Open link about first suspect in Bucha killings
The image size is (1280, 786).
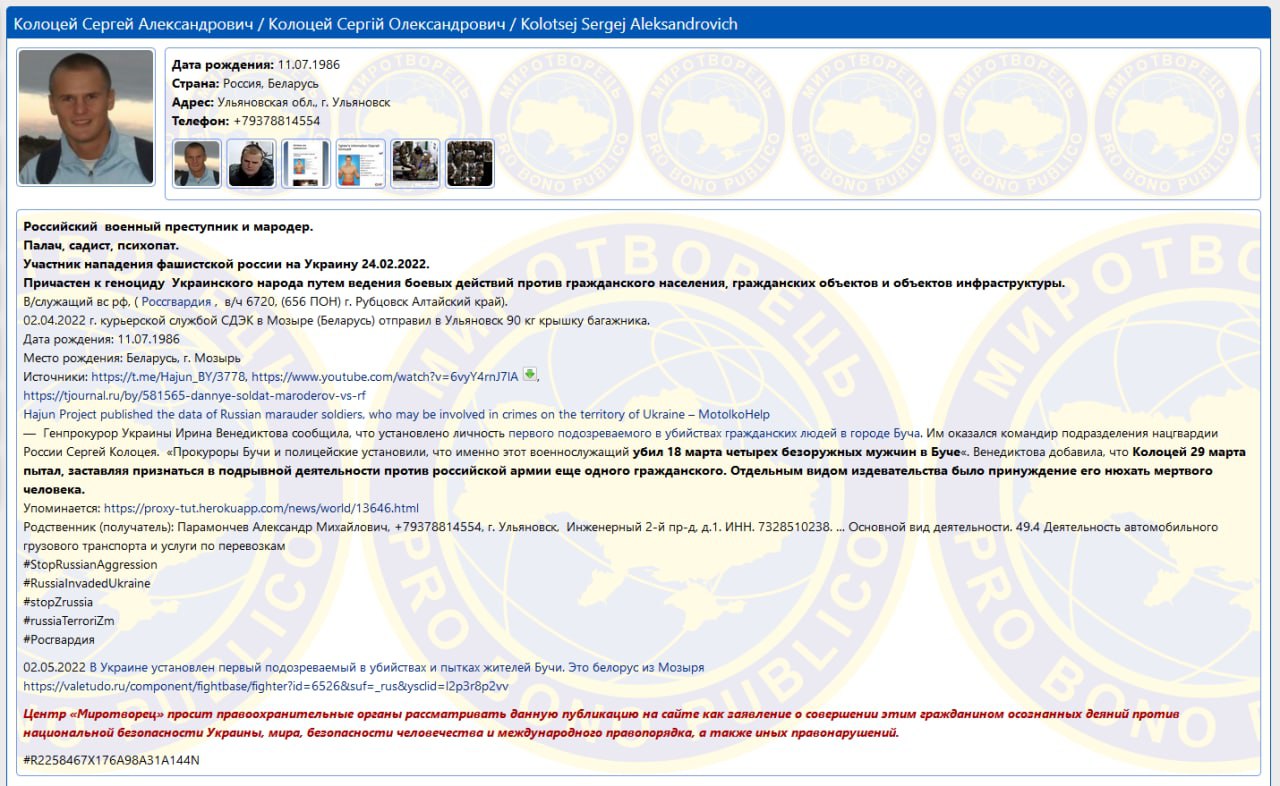pos(714,433)
